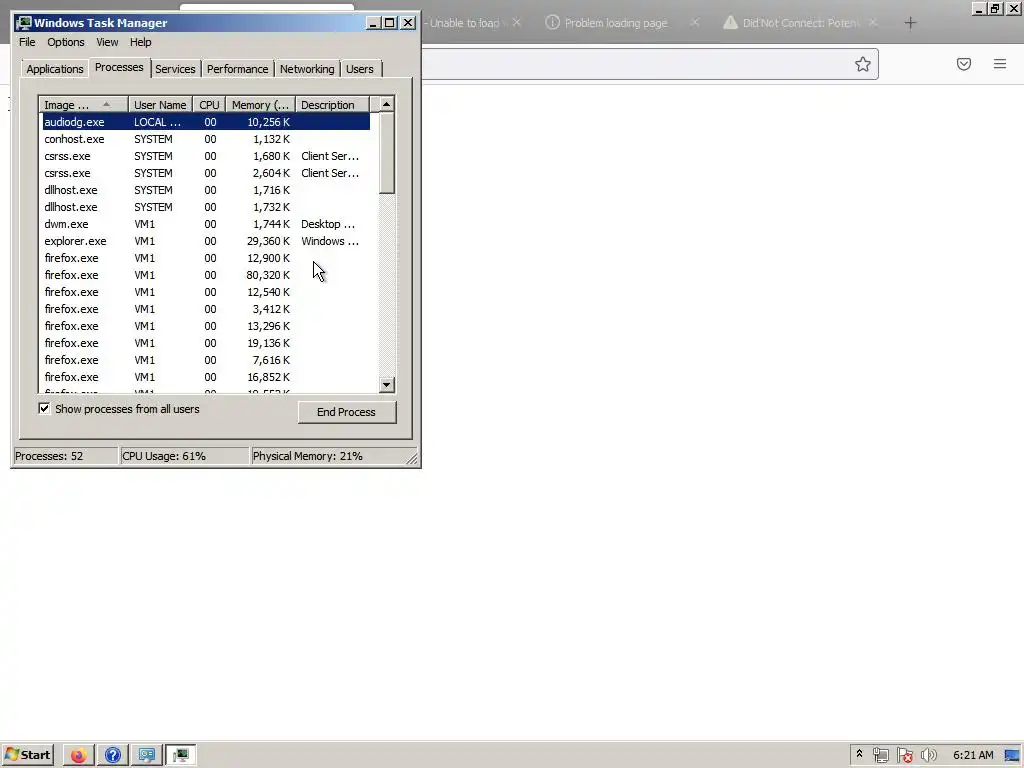1024x768 pixels.
Task: Click the process list scrollbar thumb
Action: pyautogui.click(x=387, y=153)
